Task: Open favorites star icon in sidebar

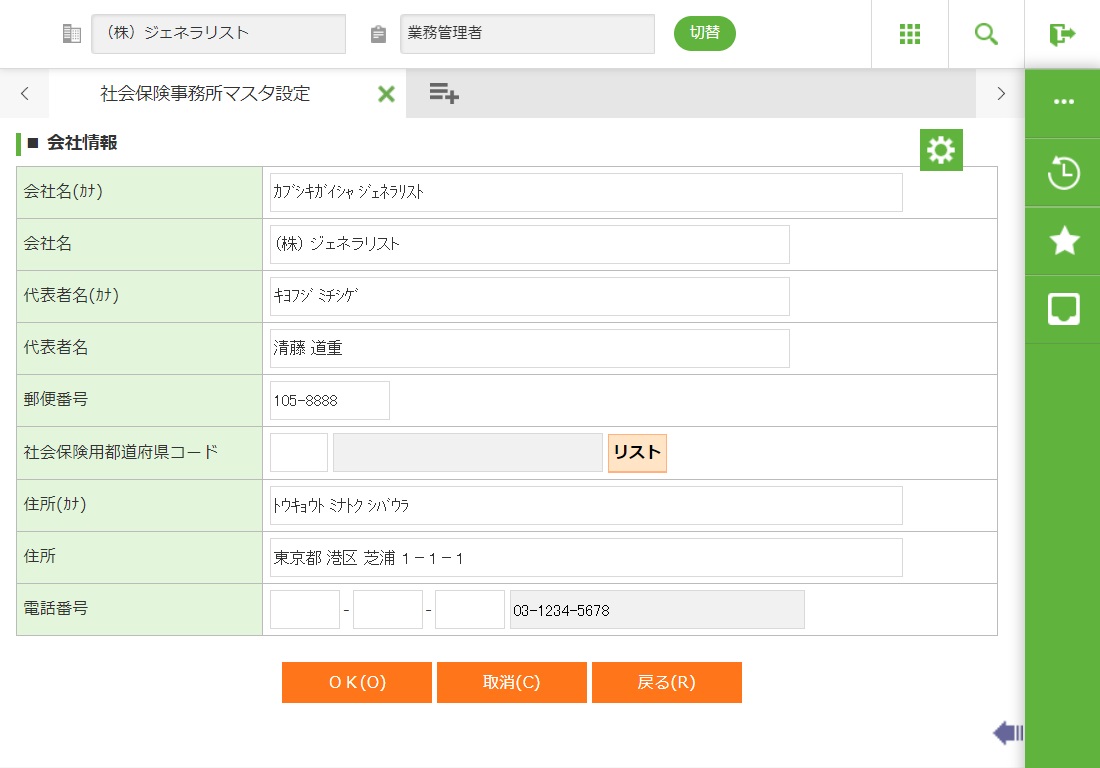Action: (1063, 241)
